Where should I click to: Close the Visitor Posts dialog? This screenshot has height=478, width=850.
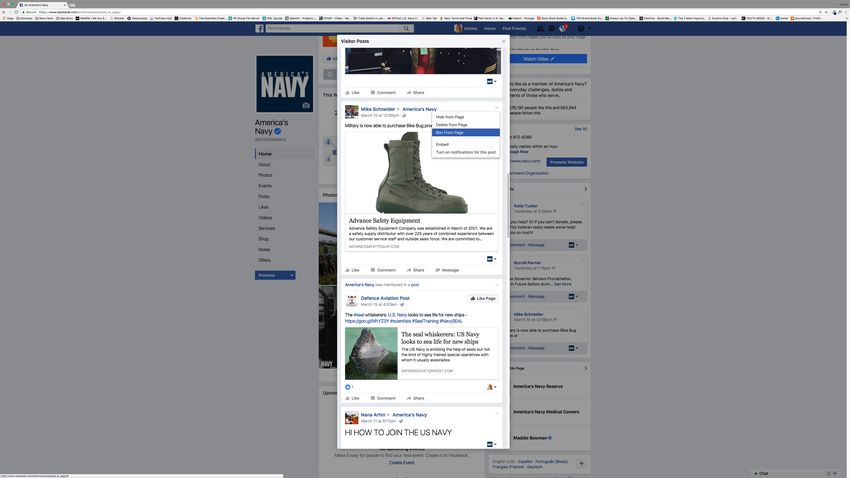coord(504,41)
